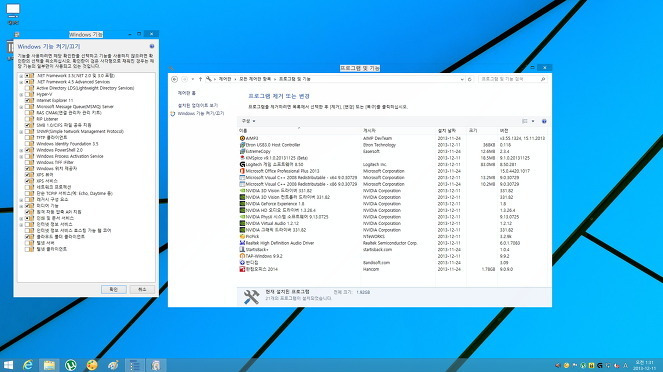
Task: Toggle the .NET Framework 4.5 Advanced Services checkbox
Action: (27, 82)
